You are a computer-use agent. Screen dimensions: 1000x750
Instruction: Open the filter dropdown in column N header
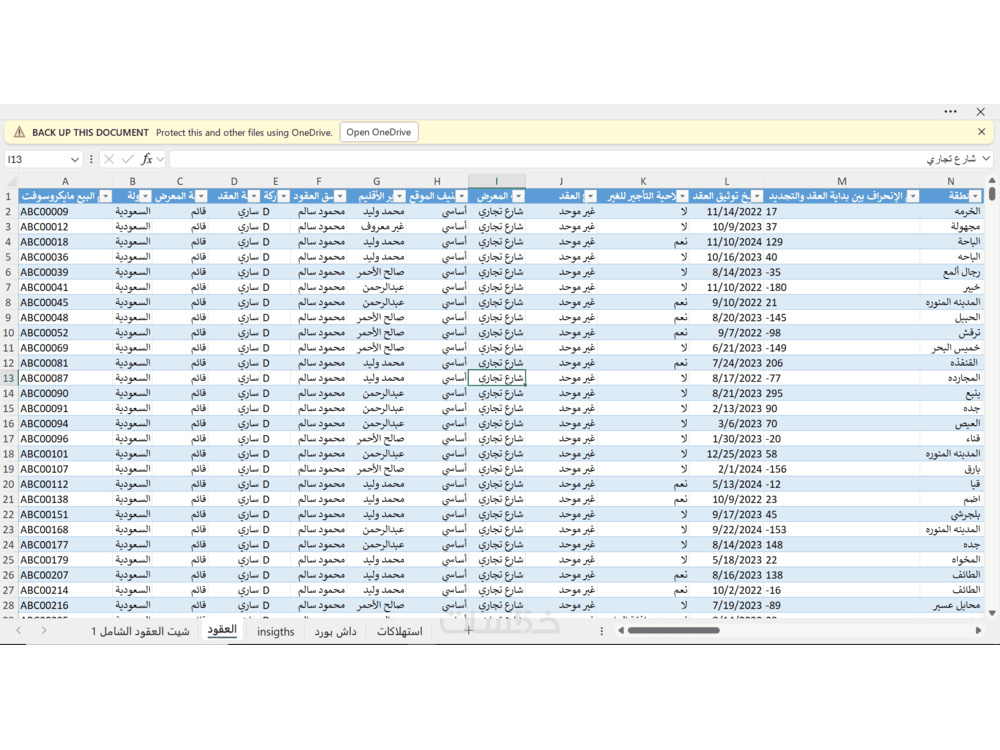click(975, 196)
